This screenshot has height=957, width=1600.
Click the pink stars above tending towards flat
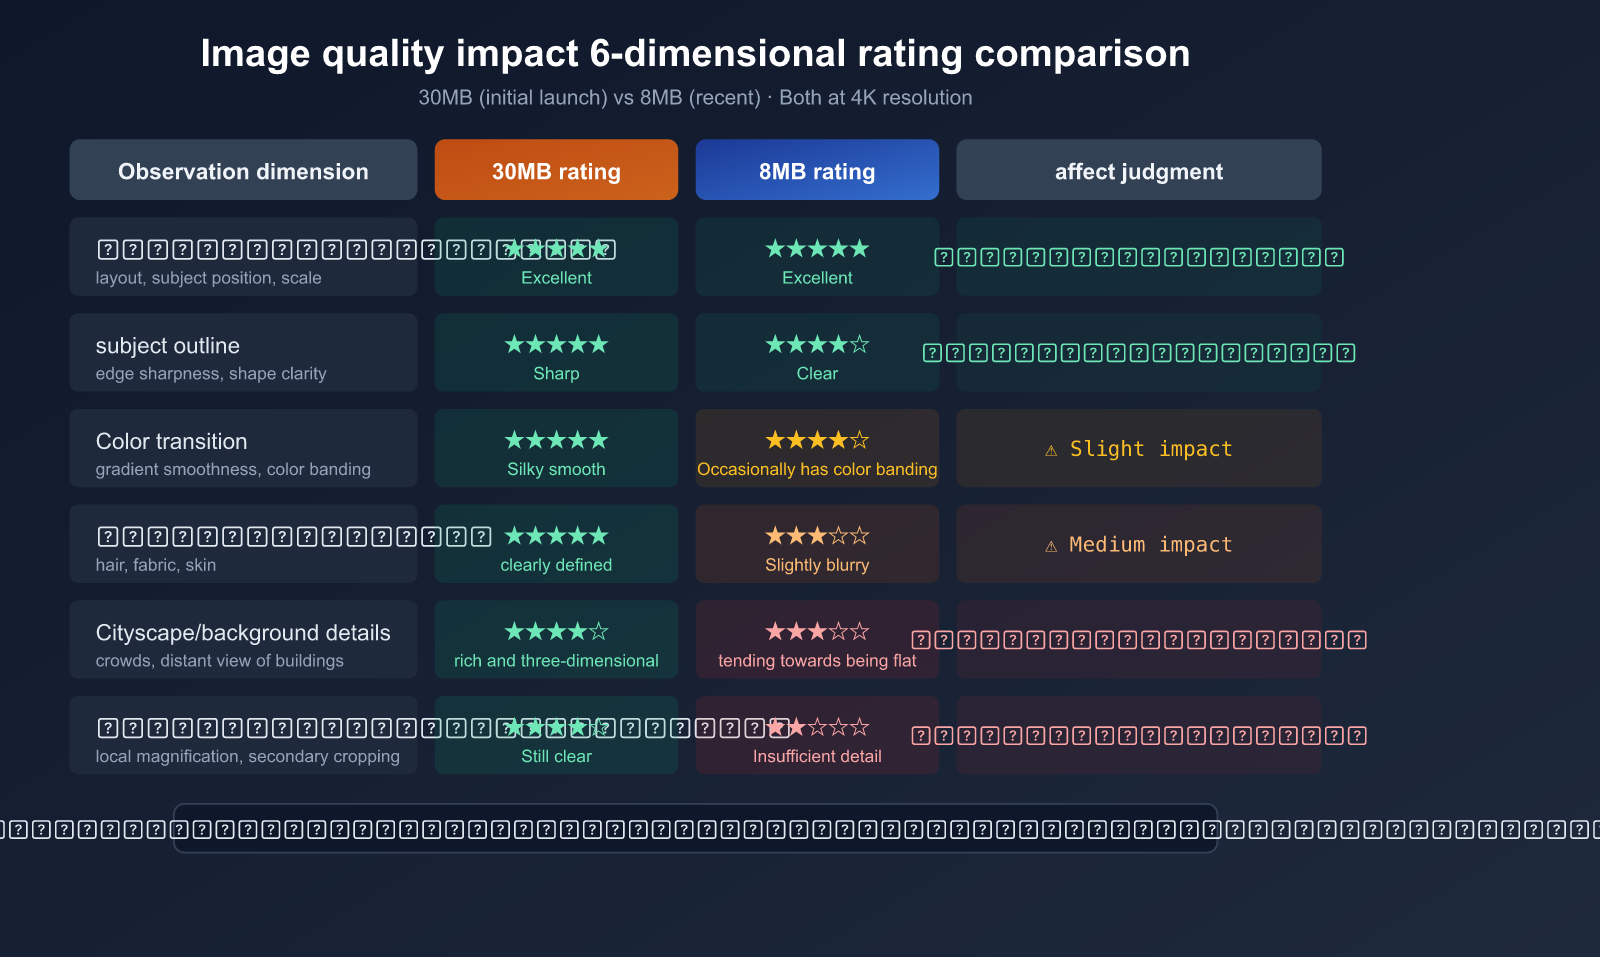[817, 631]
